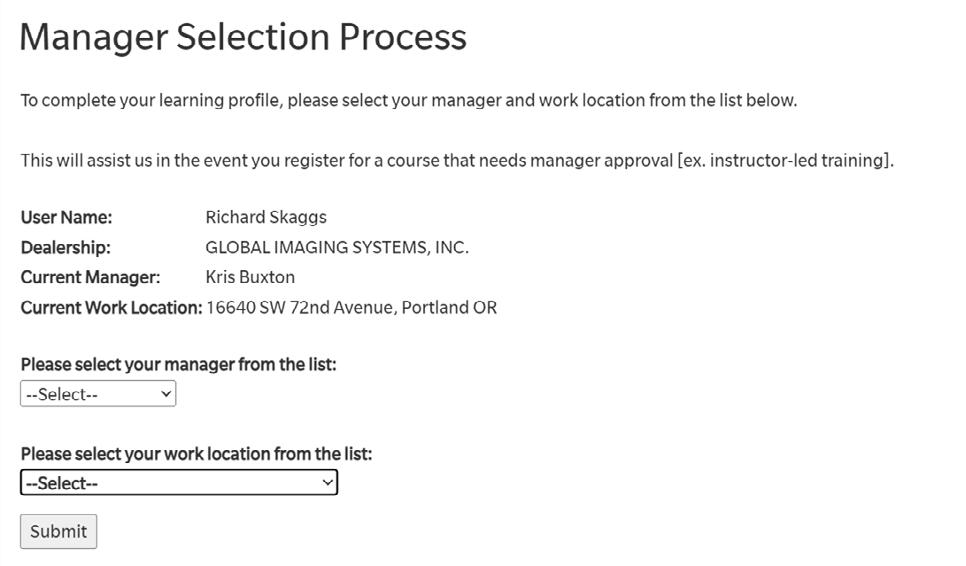This screenshot has height=566, width=966.
Task: Click 'Please select your manager from the list' label
Action: point(178,364)
